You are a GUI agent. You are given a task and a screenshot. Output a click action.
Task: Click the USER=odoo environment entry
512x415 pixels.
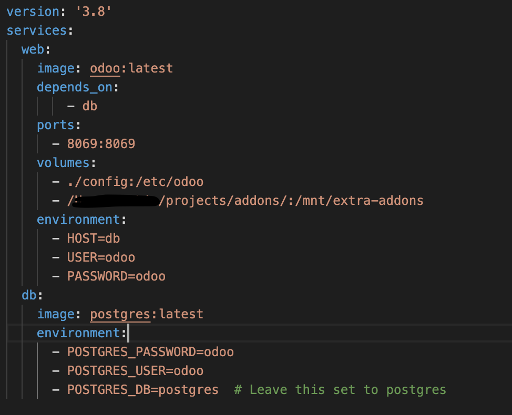tap(101, 257)
